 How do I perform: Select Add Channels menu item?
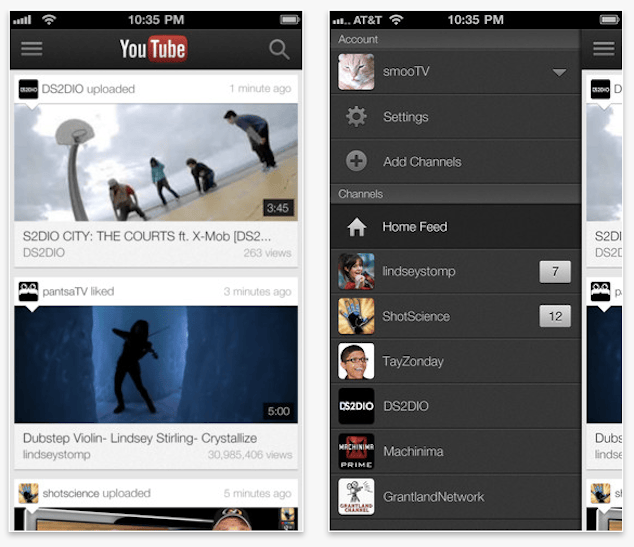click(x=456, y=162)
